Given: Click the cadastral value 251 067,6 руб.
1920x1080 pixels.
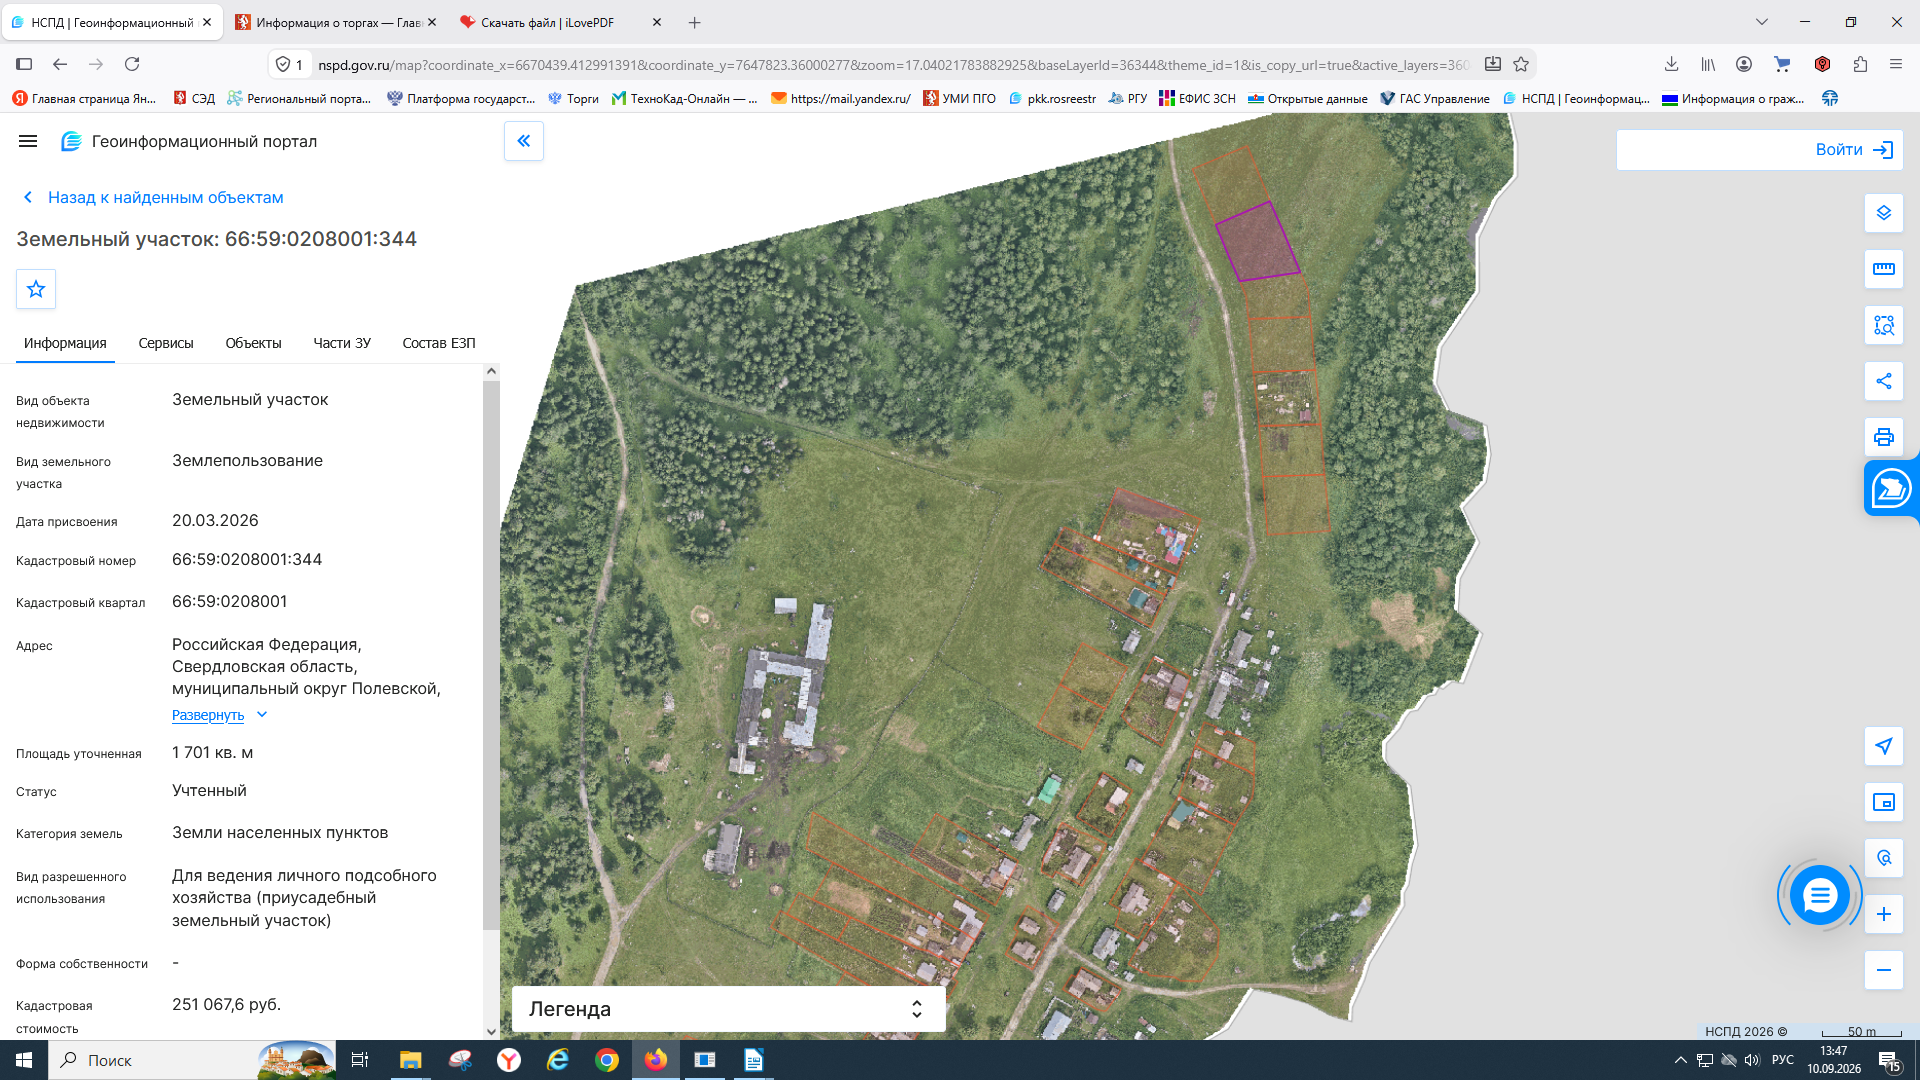Looking at the screenshot, I should (226, 1005).
